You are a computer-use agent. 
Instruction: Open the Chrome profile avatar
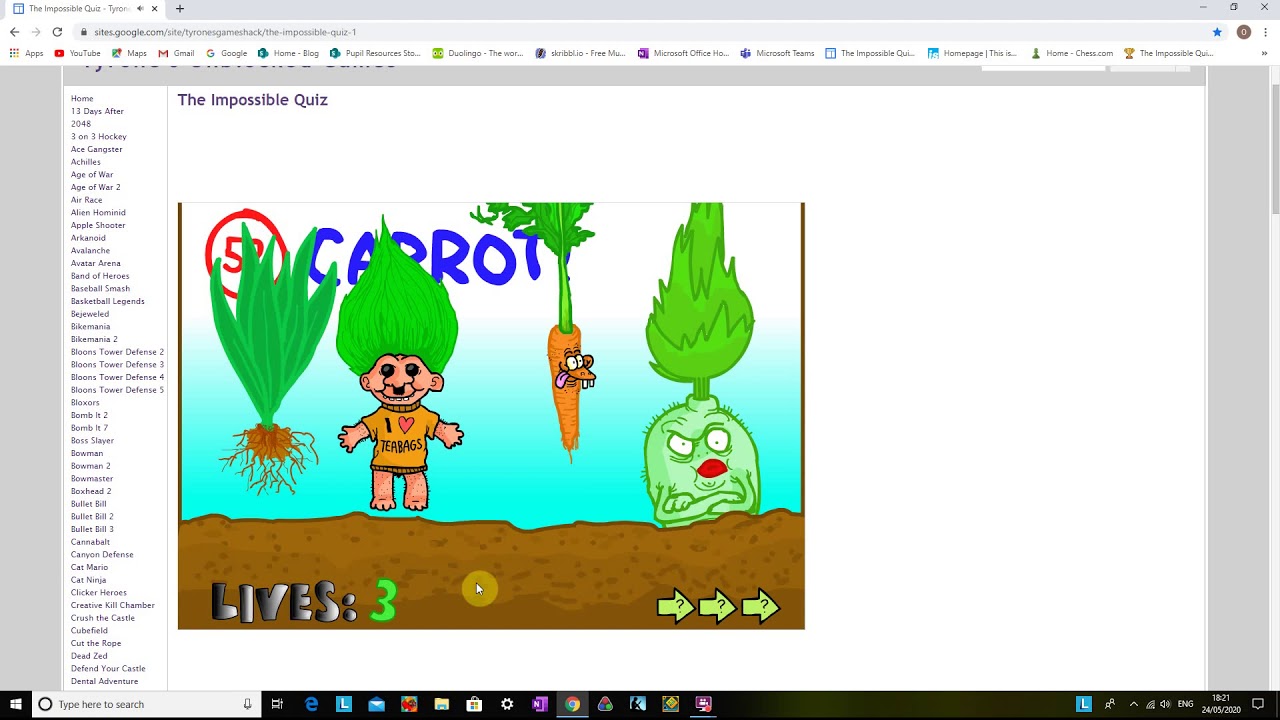1244,32
